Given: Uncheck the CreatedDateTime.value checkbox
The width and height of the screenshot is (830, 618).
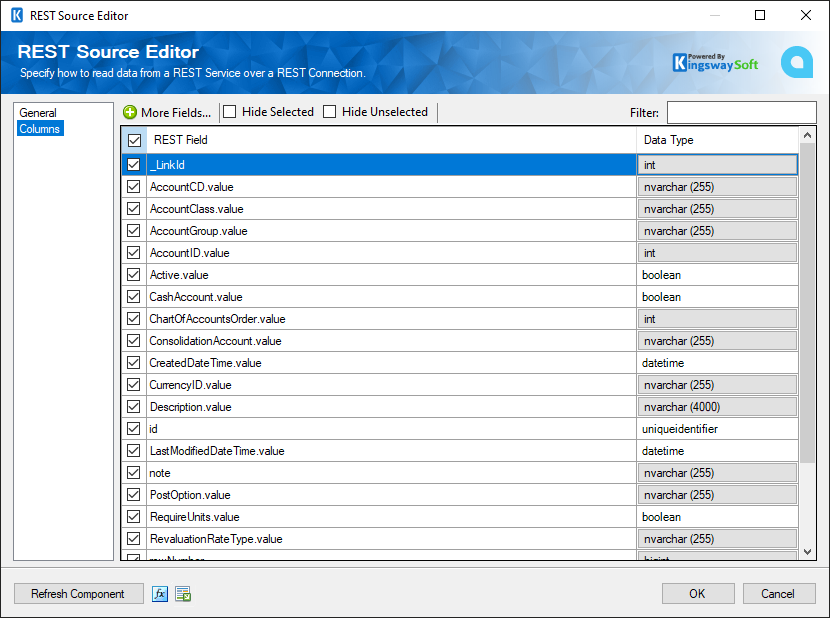Looking at the screenshot, I should [133, 363].
